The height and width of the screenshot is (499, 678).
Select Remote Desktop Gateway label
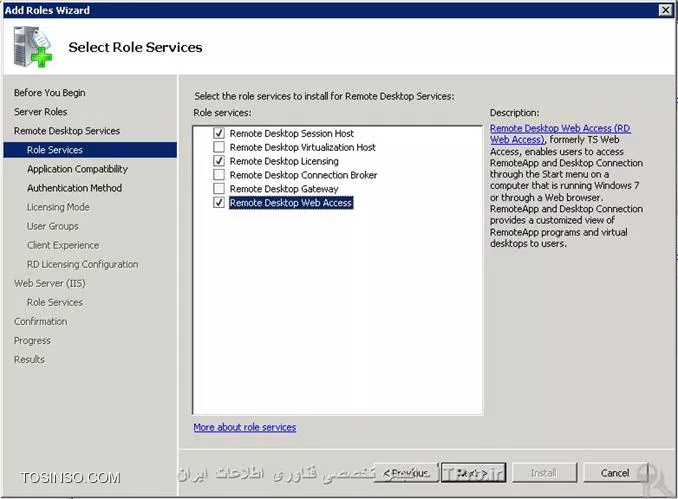click(284, 189)
